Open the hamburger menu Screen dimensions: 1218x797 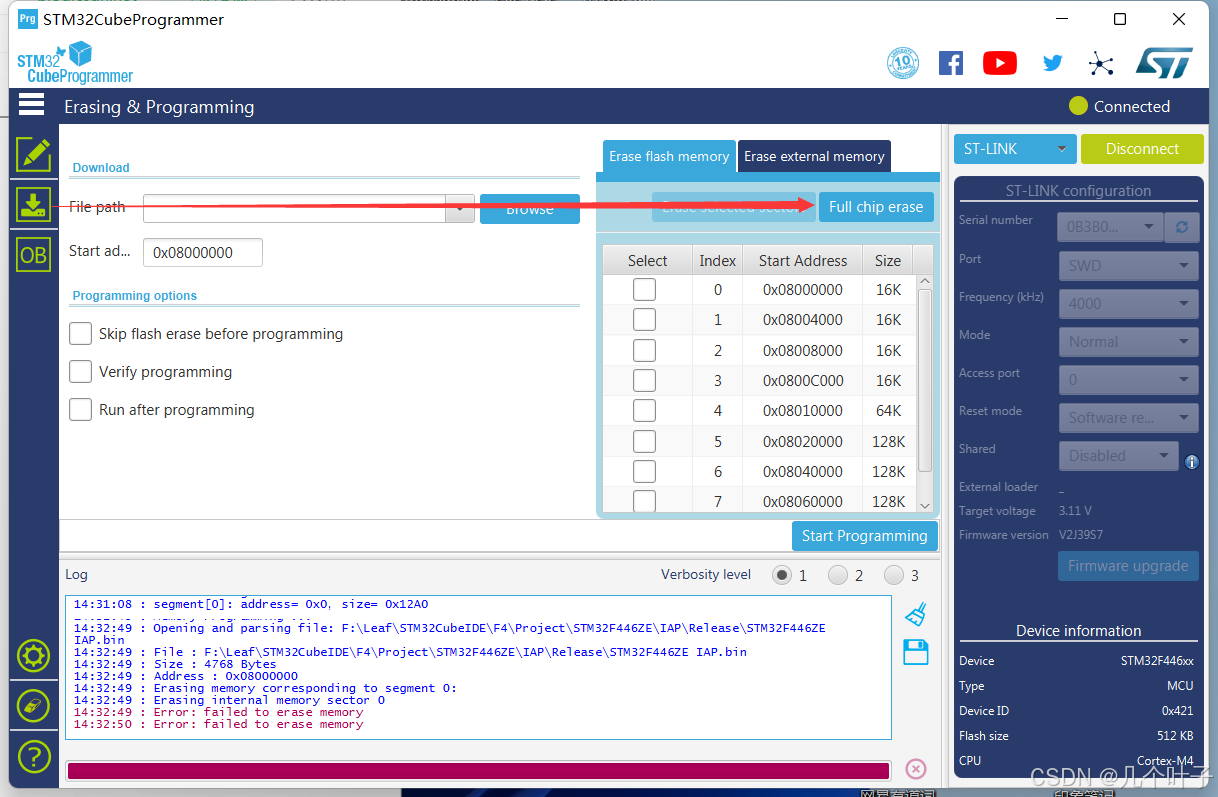pyautogui.click(x=32, y=105)
